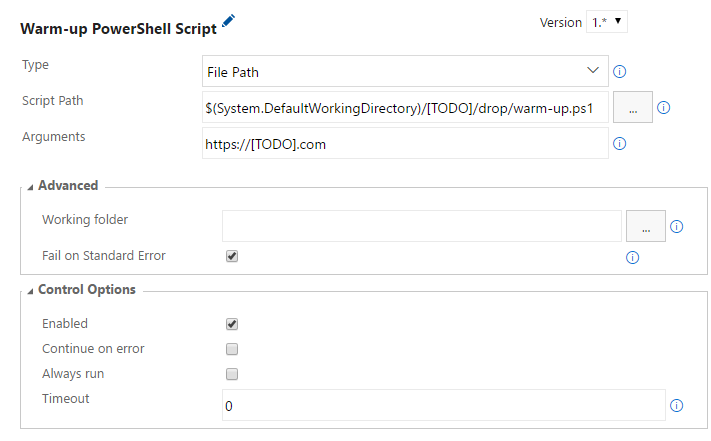Uncheck the Fail on Standard Error checkbox
This screenshot has width=711, height=441.
click(232, 256)
